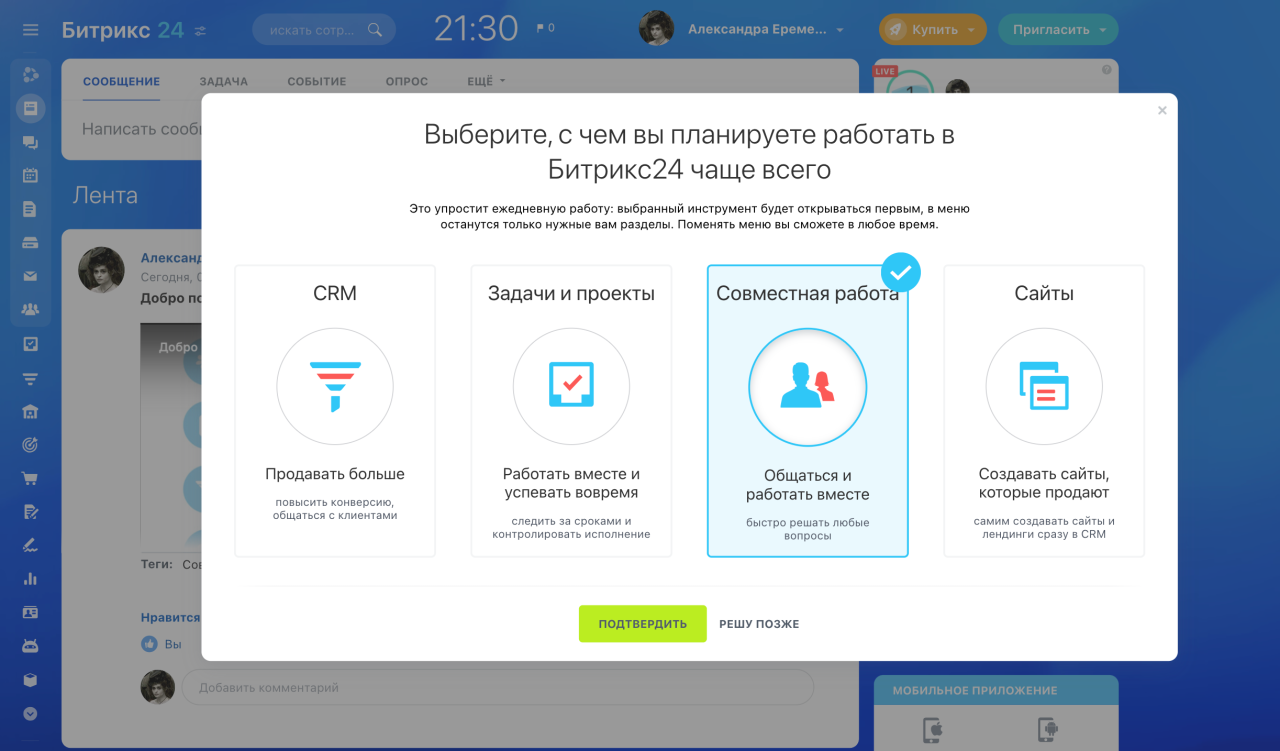The image size is (1280, 751).
Task: Click the swap arrows icon beside logo
Action: tap(200, 31)
